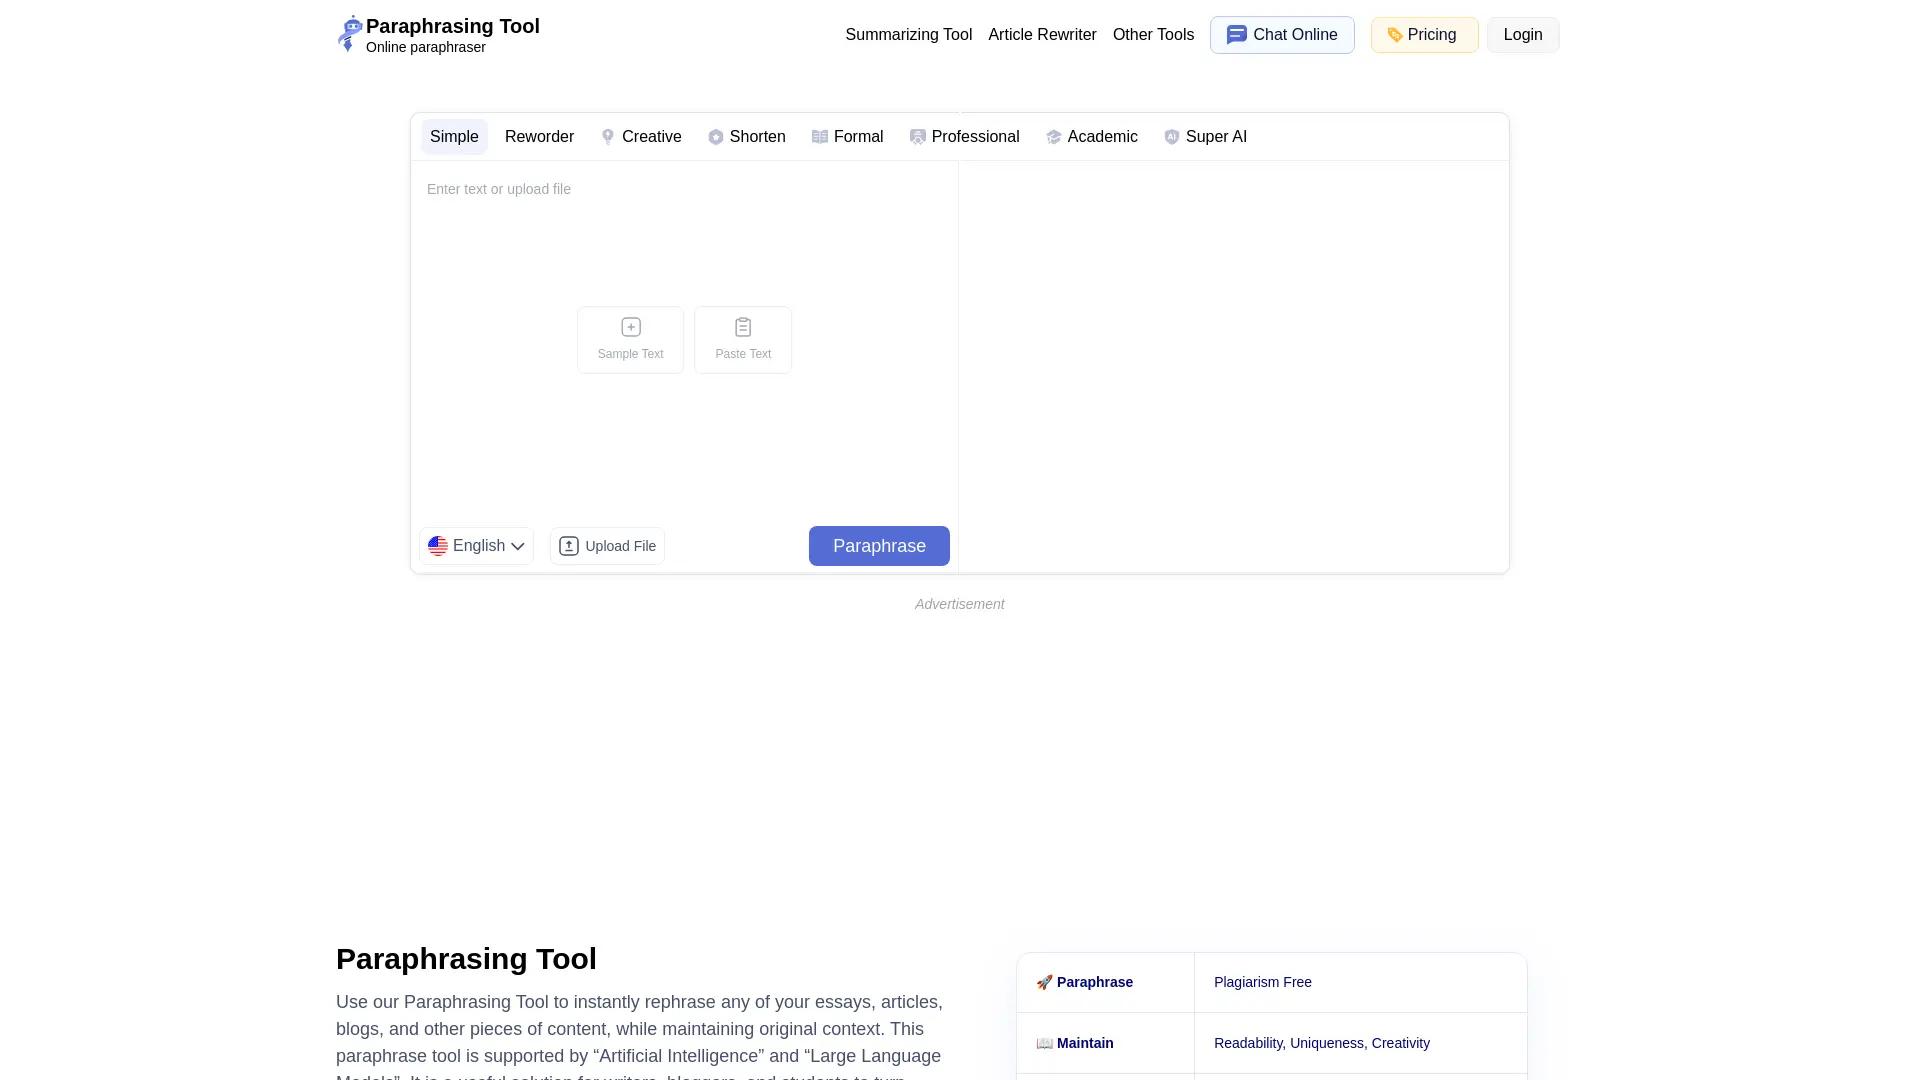This screenshot has height=1080, width=1920.
Task: Select the Formal mode book icon
Action: pyautogui.click(x=820, y=137)
